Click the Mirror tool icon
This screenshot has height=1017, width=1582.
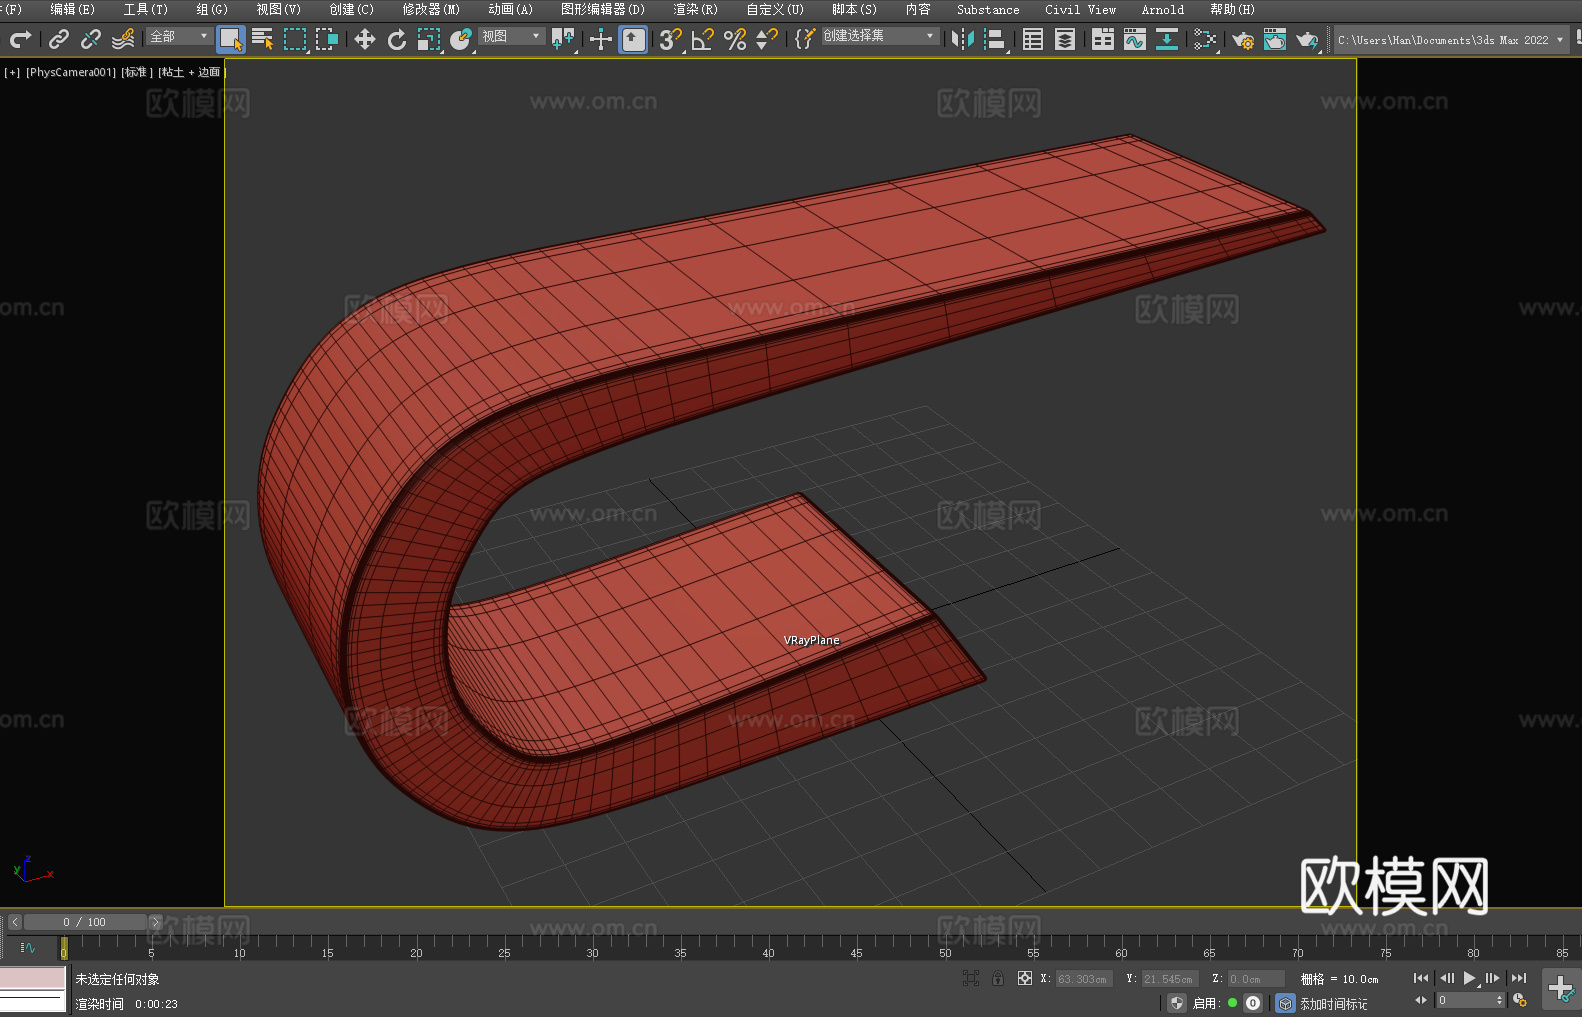point(963,39)
